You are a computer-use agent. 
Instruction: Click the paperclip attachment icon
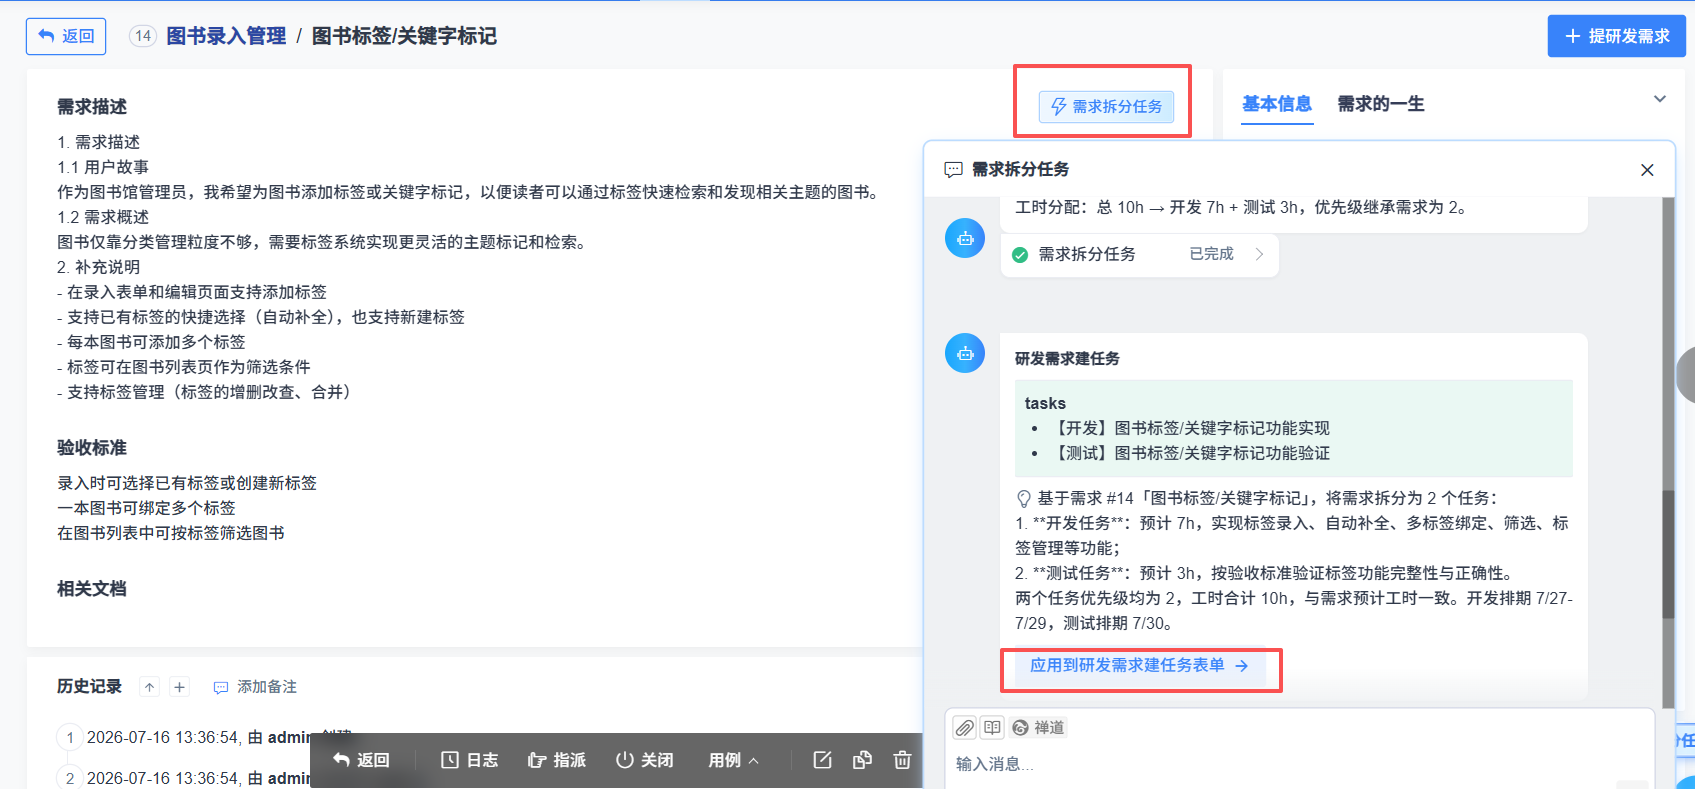[x=964, y=727]
